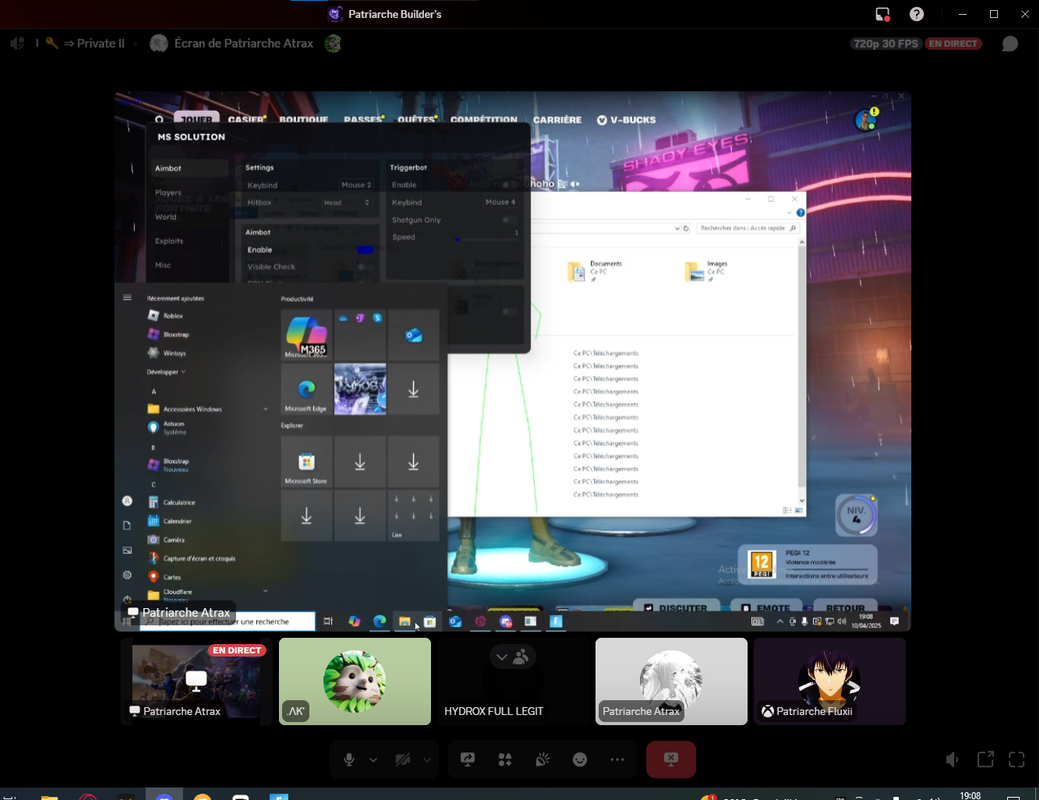The image size is (1039, 800).
Task: Open the M365 Copilot Start tile
Action: (x=306, y=335)
